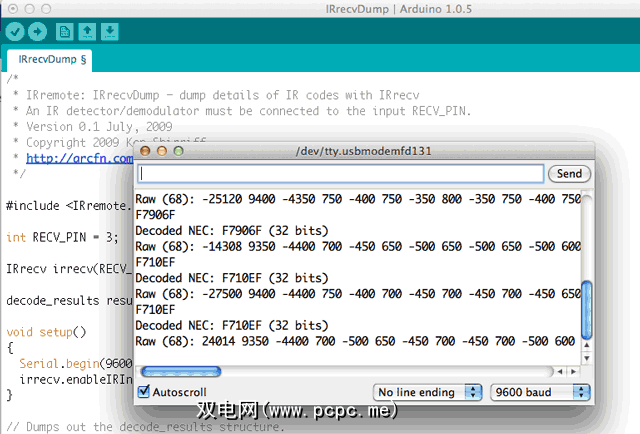Toggle the Autoscroll checkbox
The height and width of the screenshot is (434, 640).
click(144, 392)
